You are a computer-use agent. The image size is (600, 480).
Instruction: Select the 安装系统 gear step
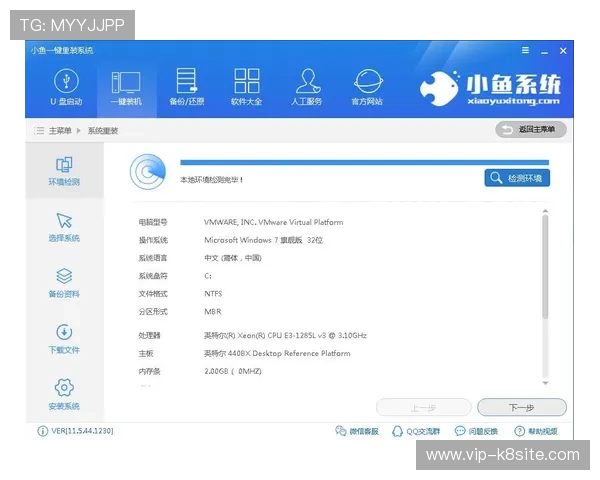click(64, 395)
